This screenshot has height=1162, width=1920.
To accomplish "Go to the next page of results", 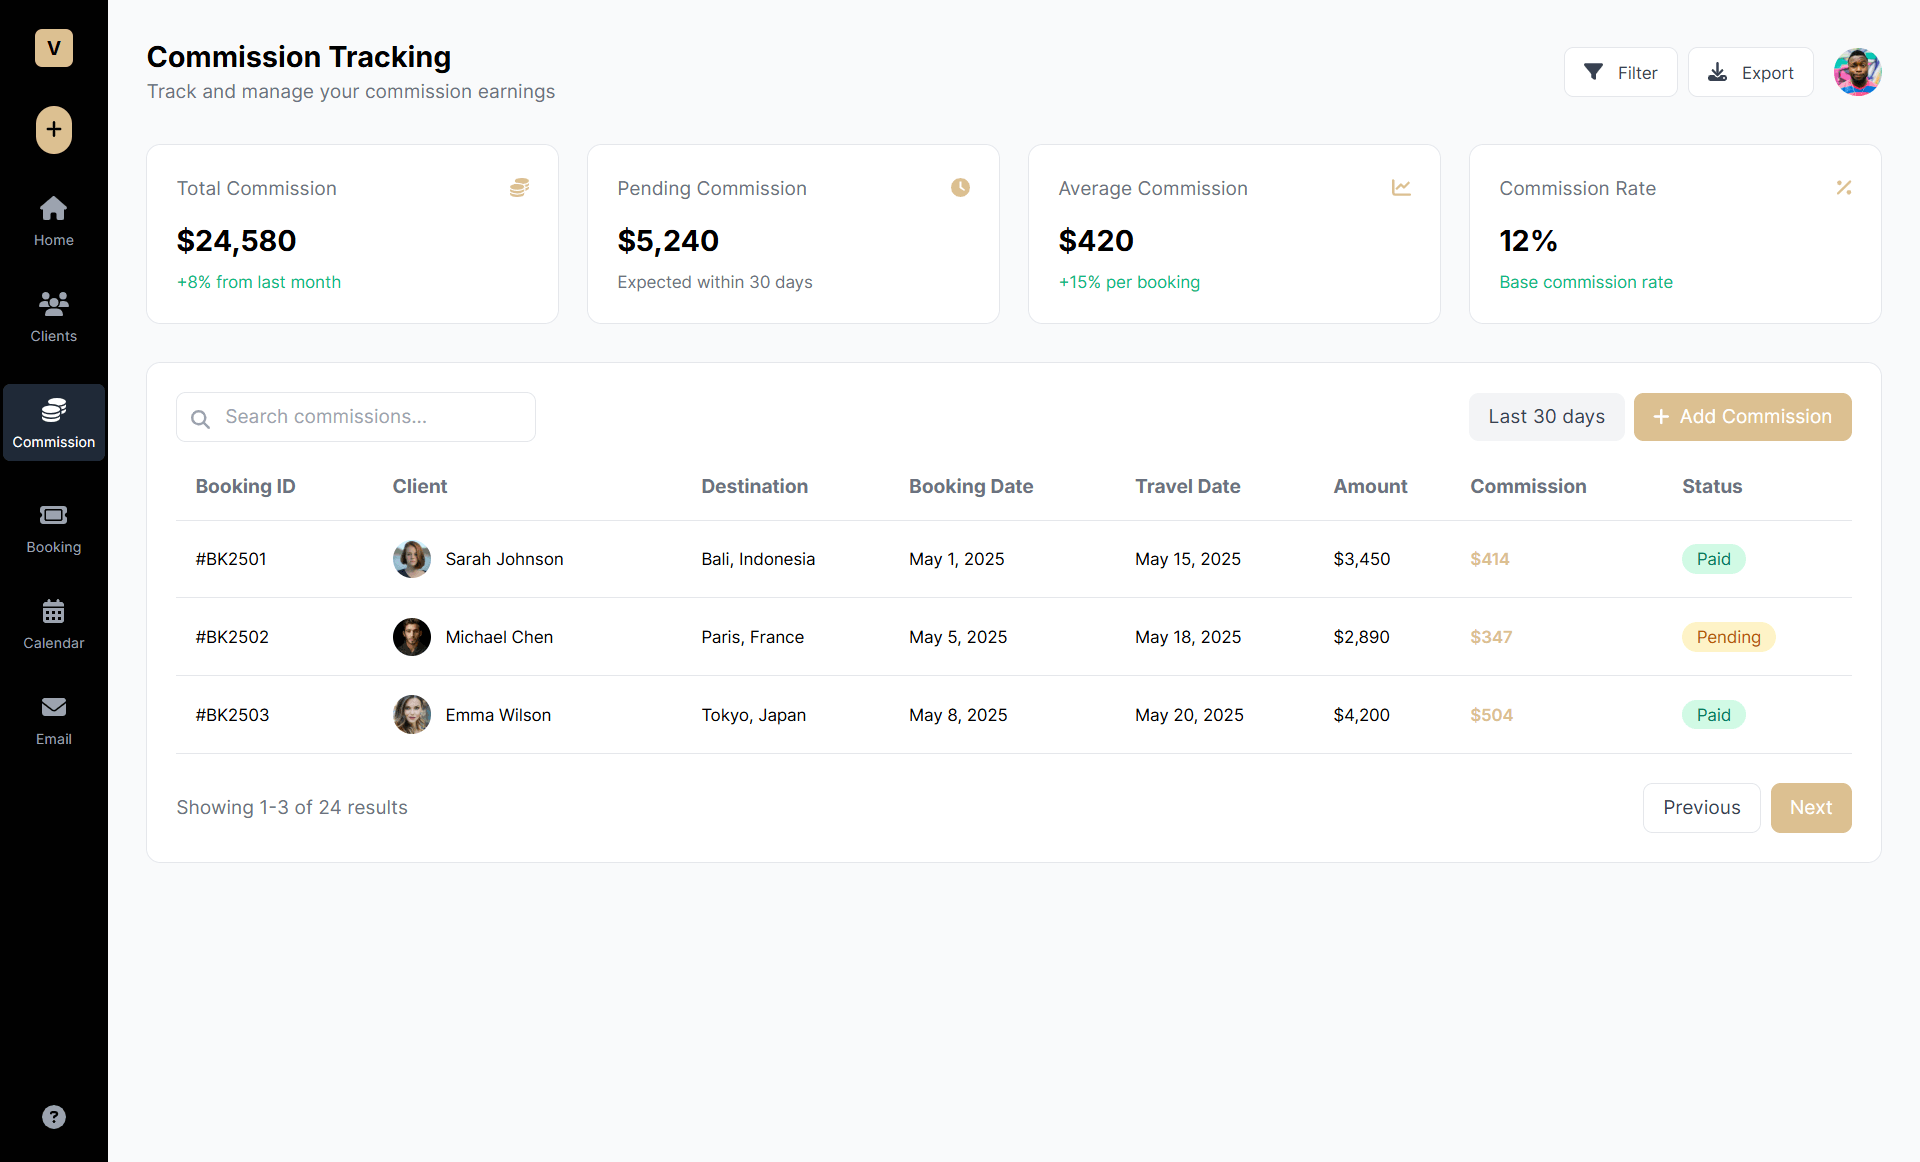I will (x=1811, y=807).
